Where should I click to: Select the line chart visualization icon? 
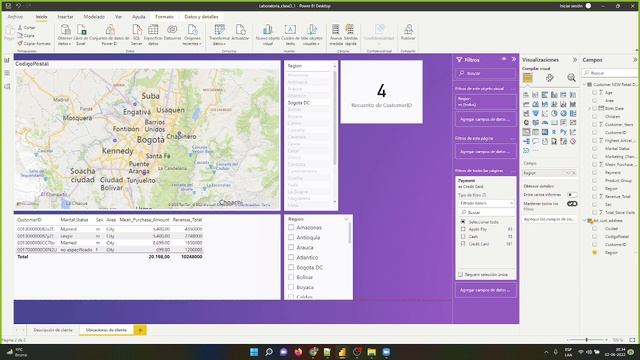pos(526,104)
